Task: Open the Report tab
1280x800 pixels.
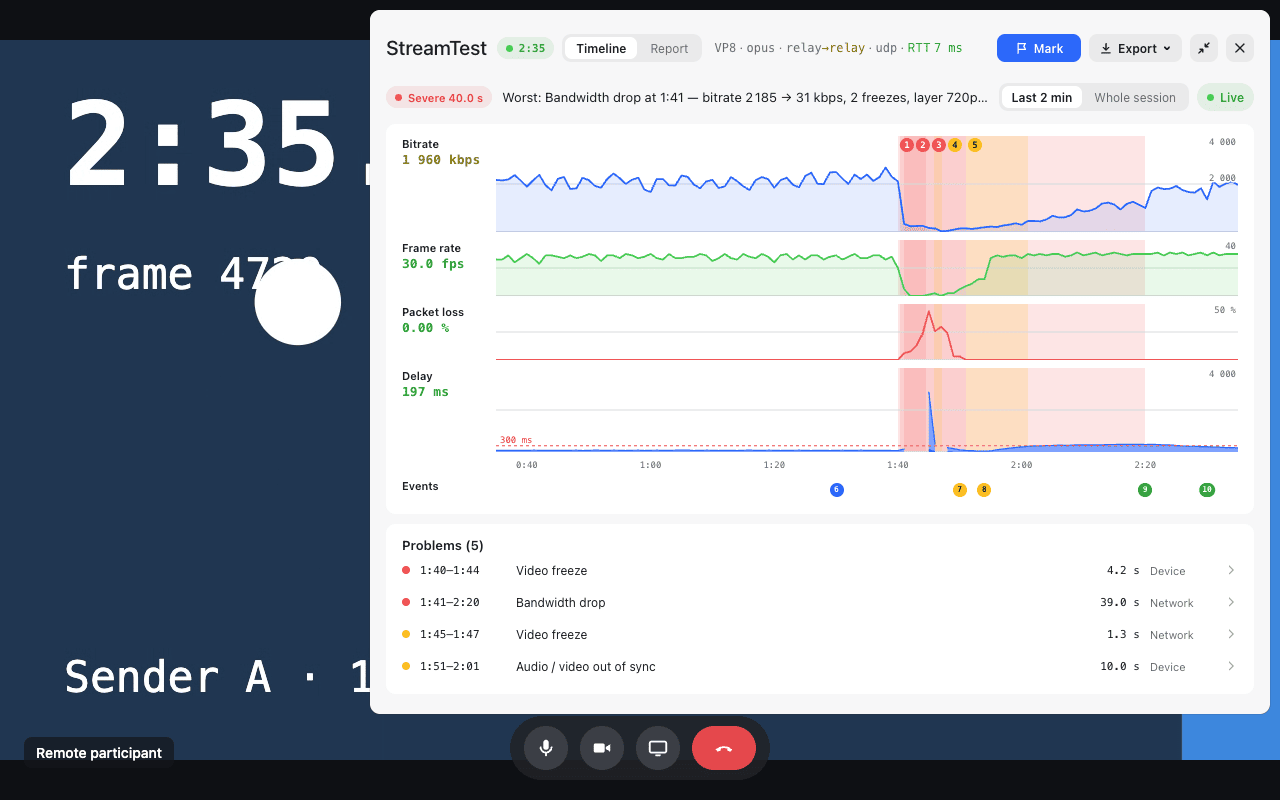Action: click(x=669, y=48)
